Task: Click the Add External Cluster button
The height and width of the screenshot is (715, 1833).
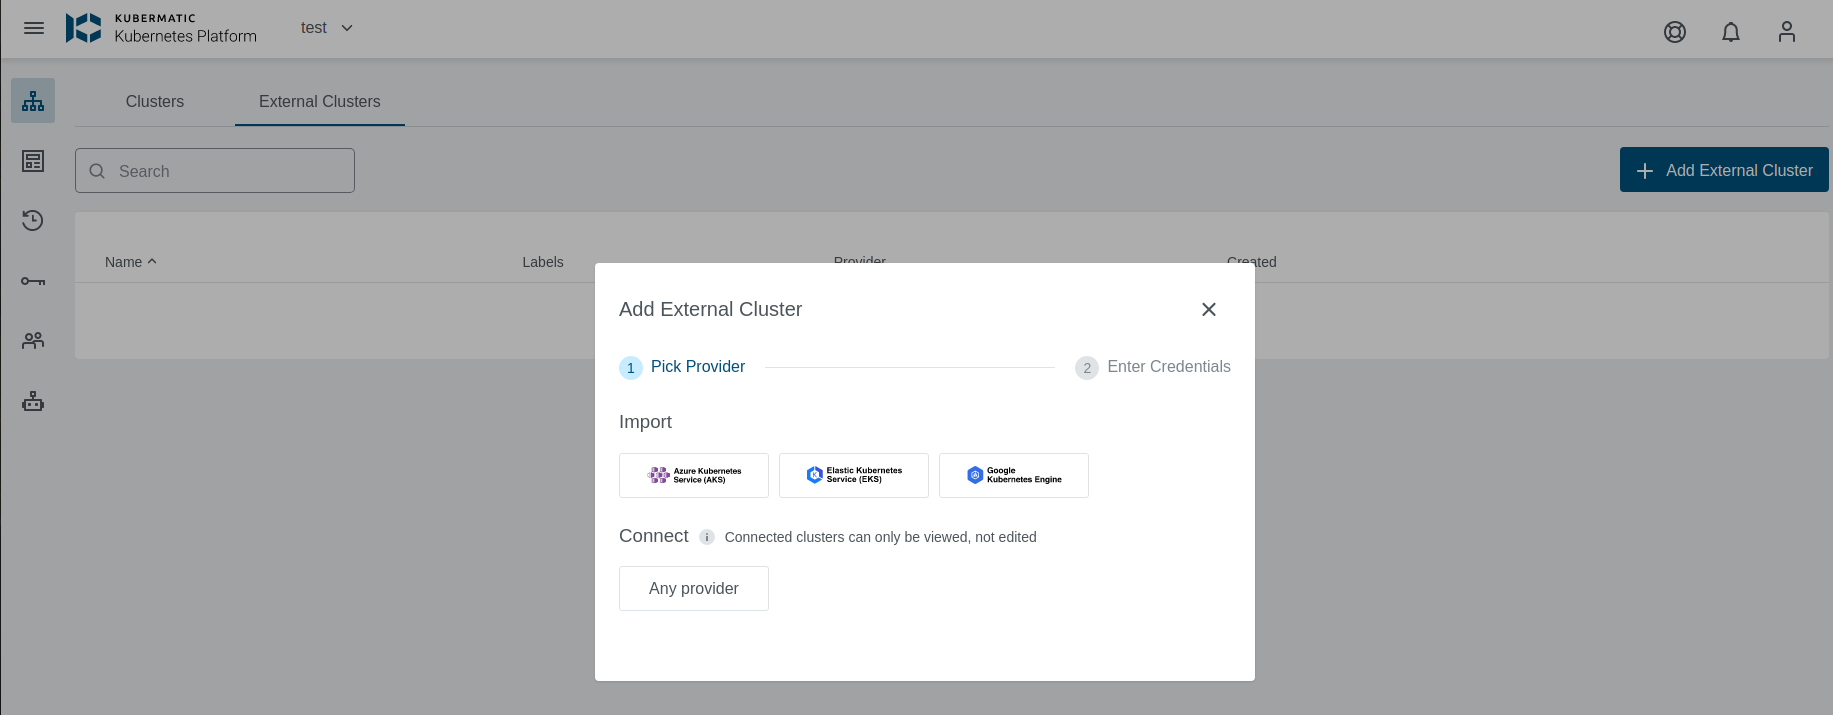Action: point(1723,169)
